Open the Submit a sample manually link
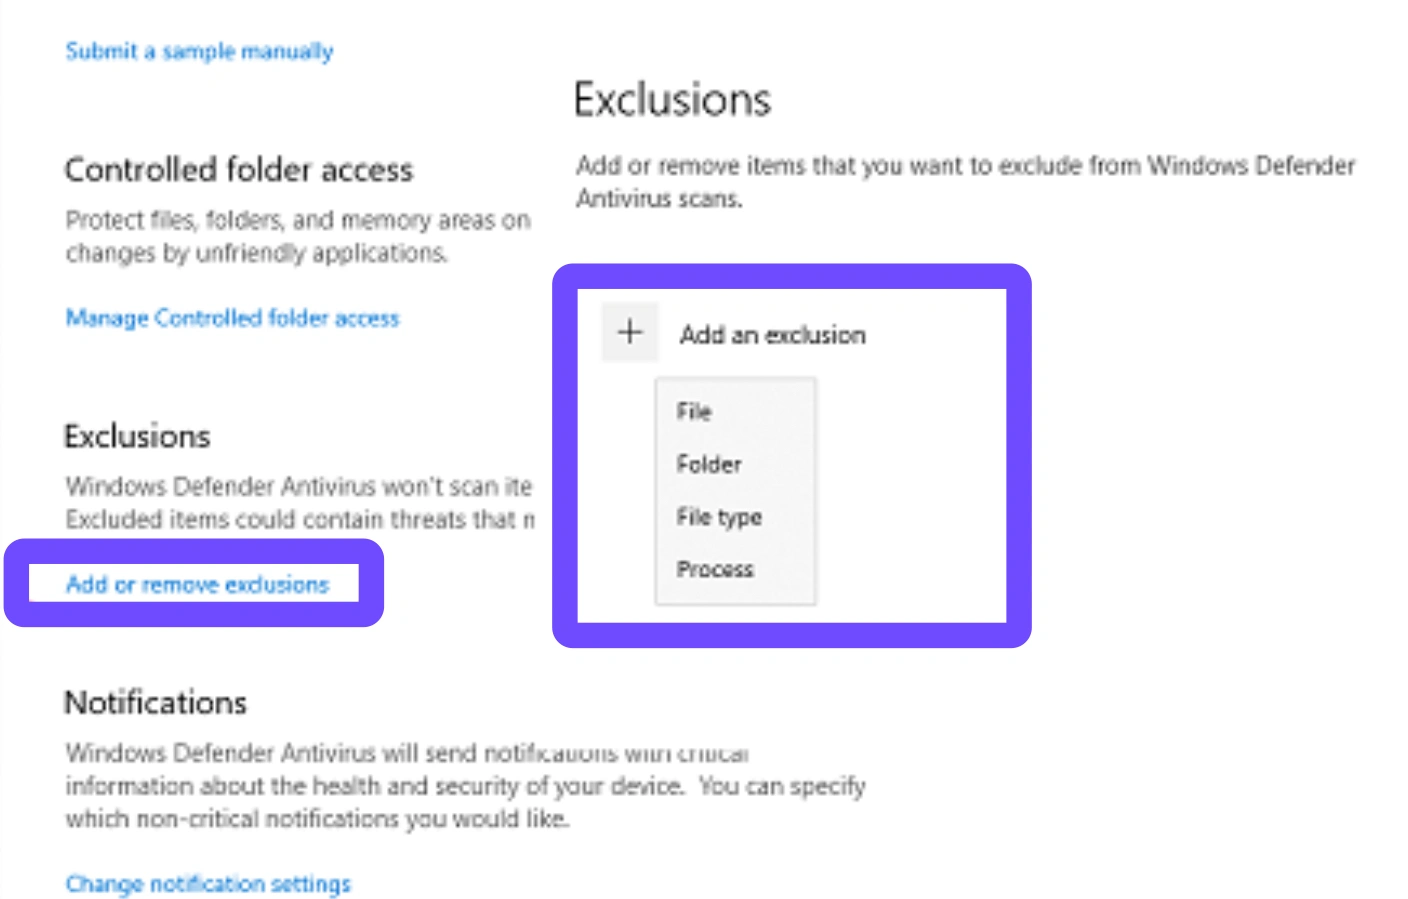 (199, 51)
